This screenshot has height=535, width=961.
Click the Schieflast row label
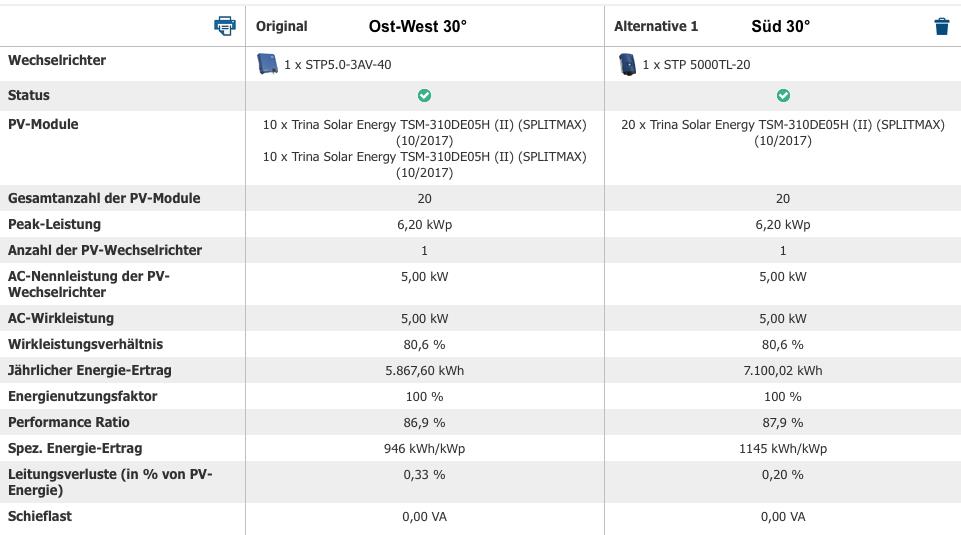coord(40,516)
